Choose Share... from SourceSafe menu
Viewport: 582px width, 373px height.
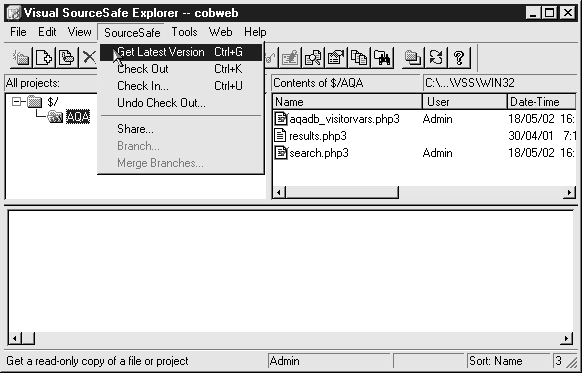pyautogui.click(x=181, y=129)
